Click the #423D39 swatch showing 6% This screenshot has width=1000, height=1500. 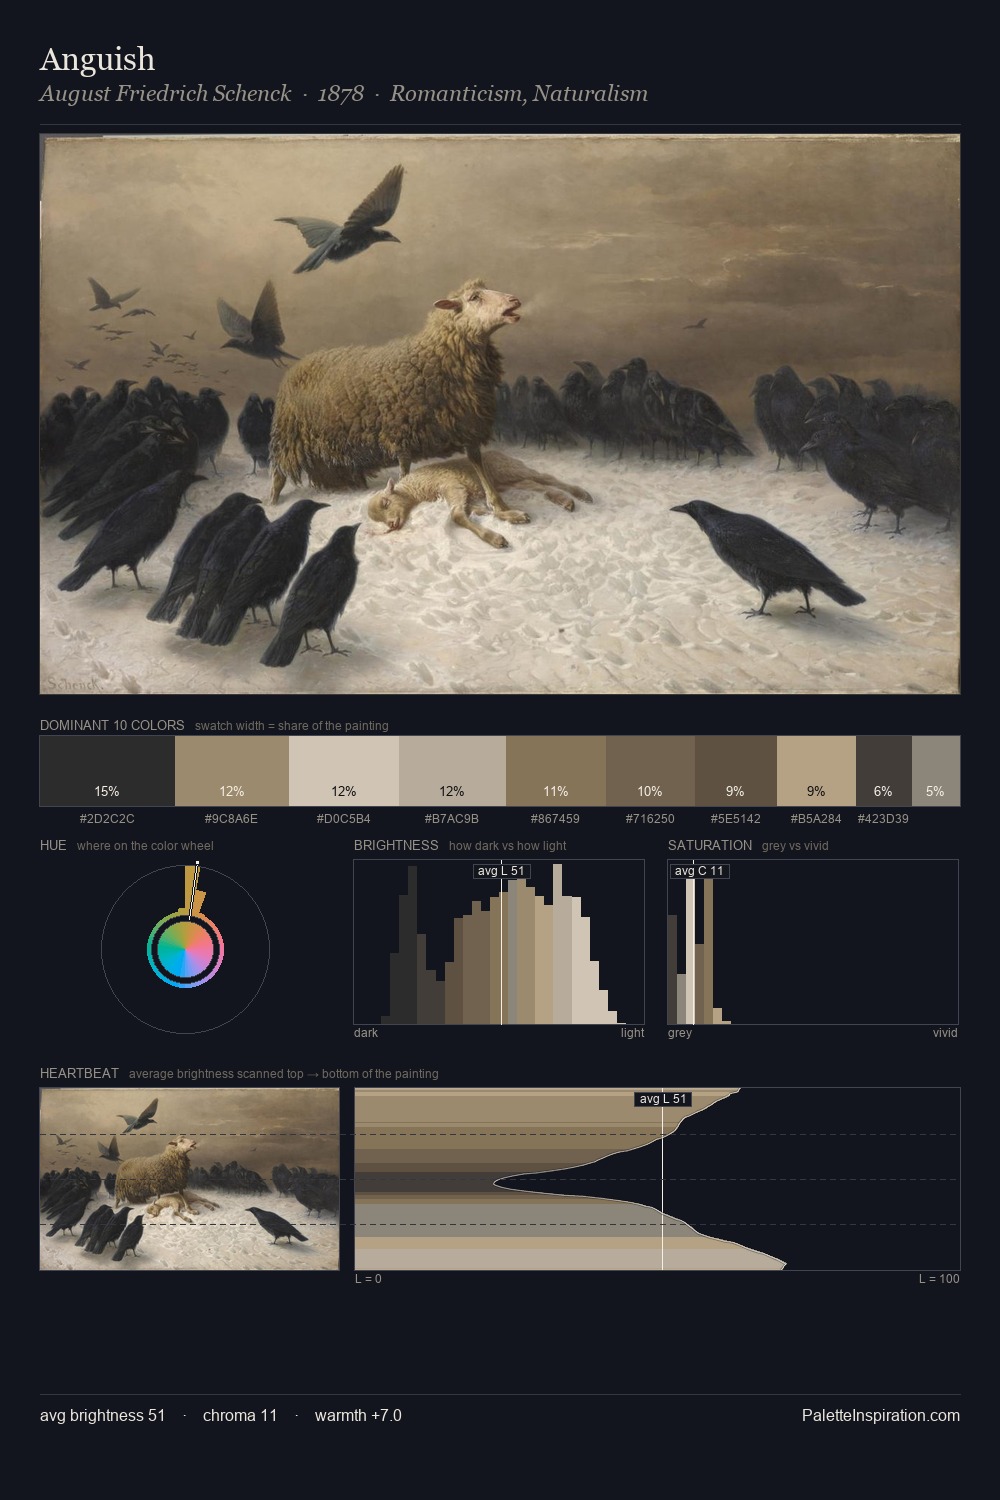884,771
